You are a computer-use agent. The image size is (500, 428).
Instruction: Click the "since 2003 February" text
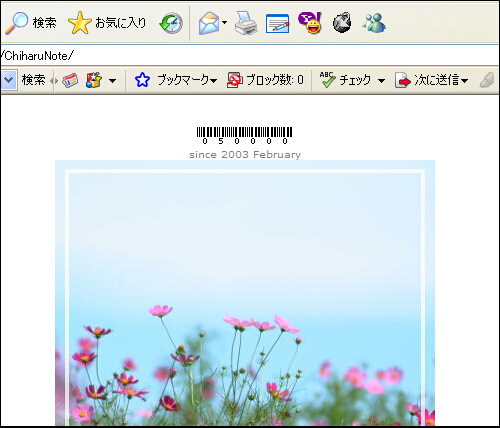click(x=245, y=155)
